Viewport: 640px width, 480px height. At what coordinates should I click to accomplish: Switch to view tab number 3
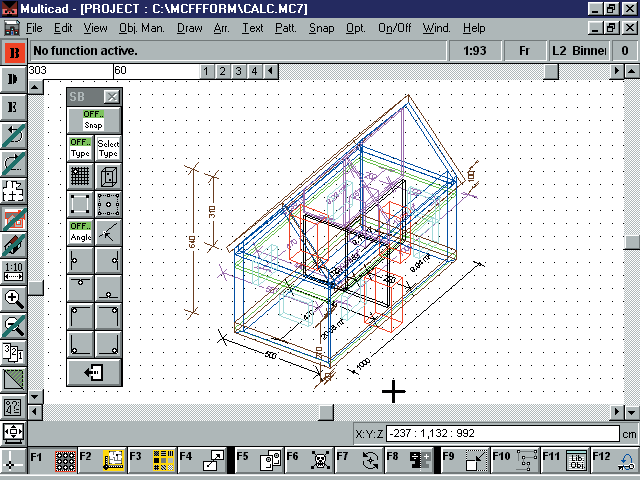click(239, 71)
